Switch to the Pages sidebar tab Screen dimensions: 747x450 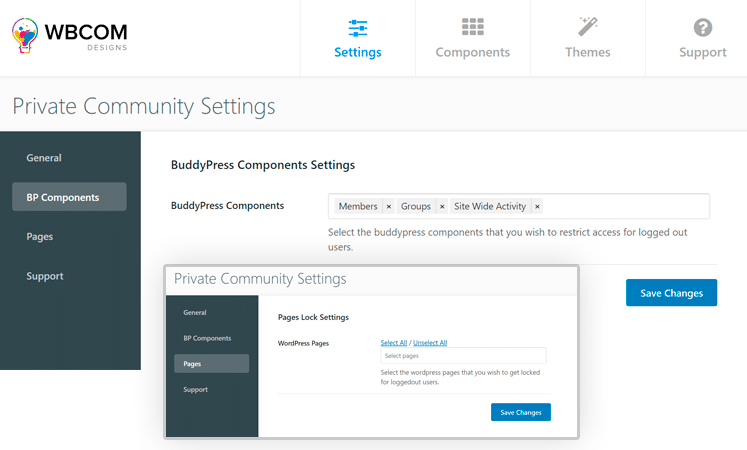pyautogui.click(x=40, y=237)
